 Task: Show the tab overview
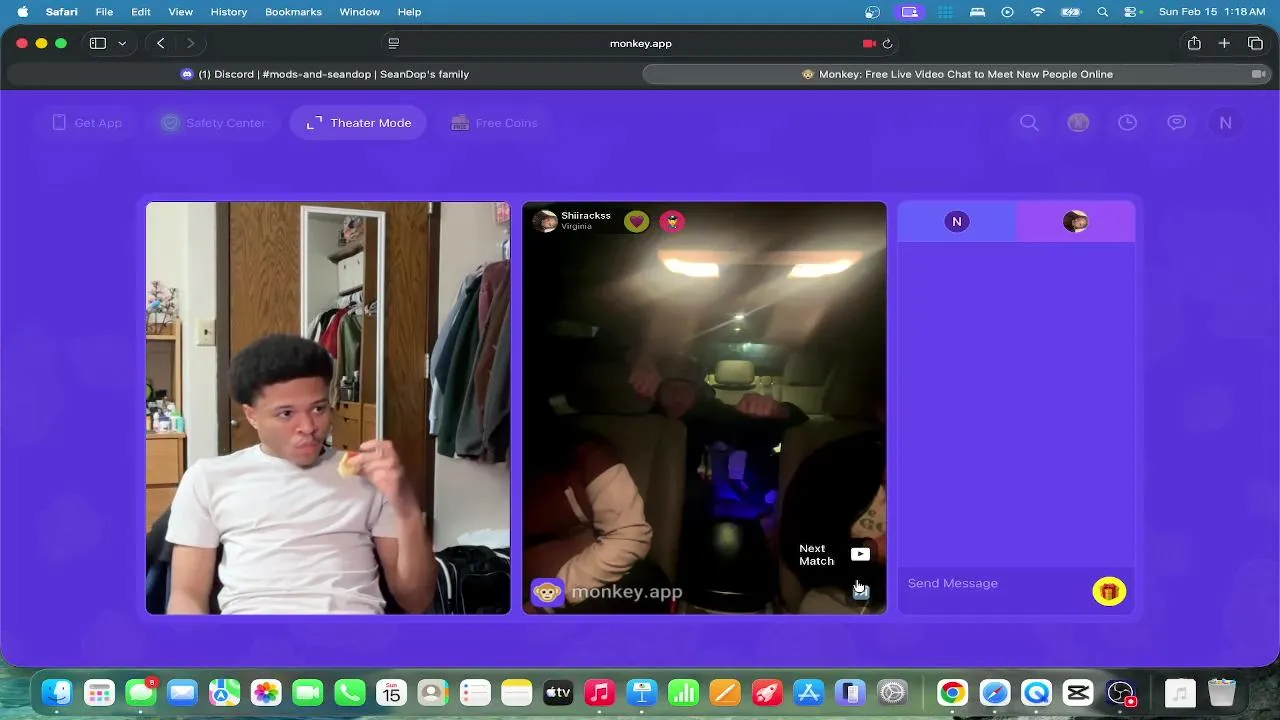point(1255,44)
